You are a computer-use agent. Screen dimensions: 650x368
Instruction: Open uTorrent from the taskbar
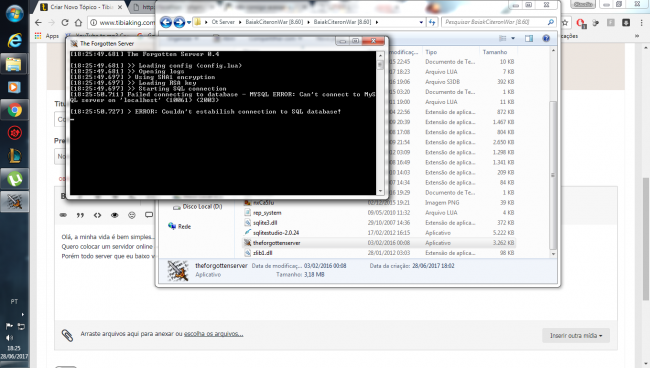point(15,179)
